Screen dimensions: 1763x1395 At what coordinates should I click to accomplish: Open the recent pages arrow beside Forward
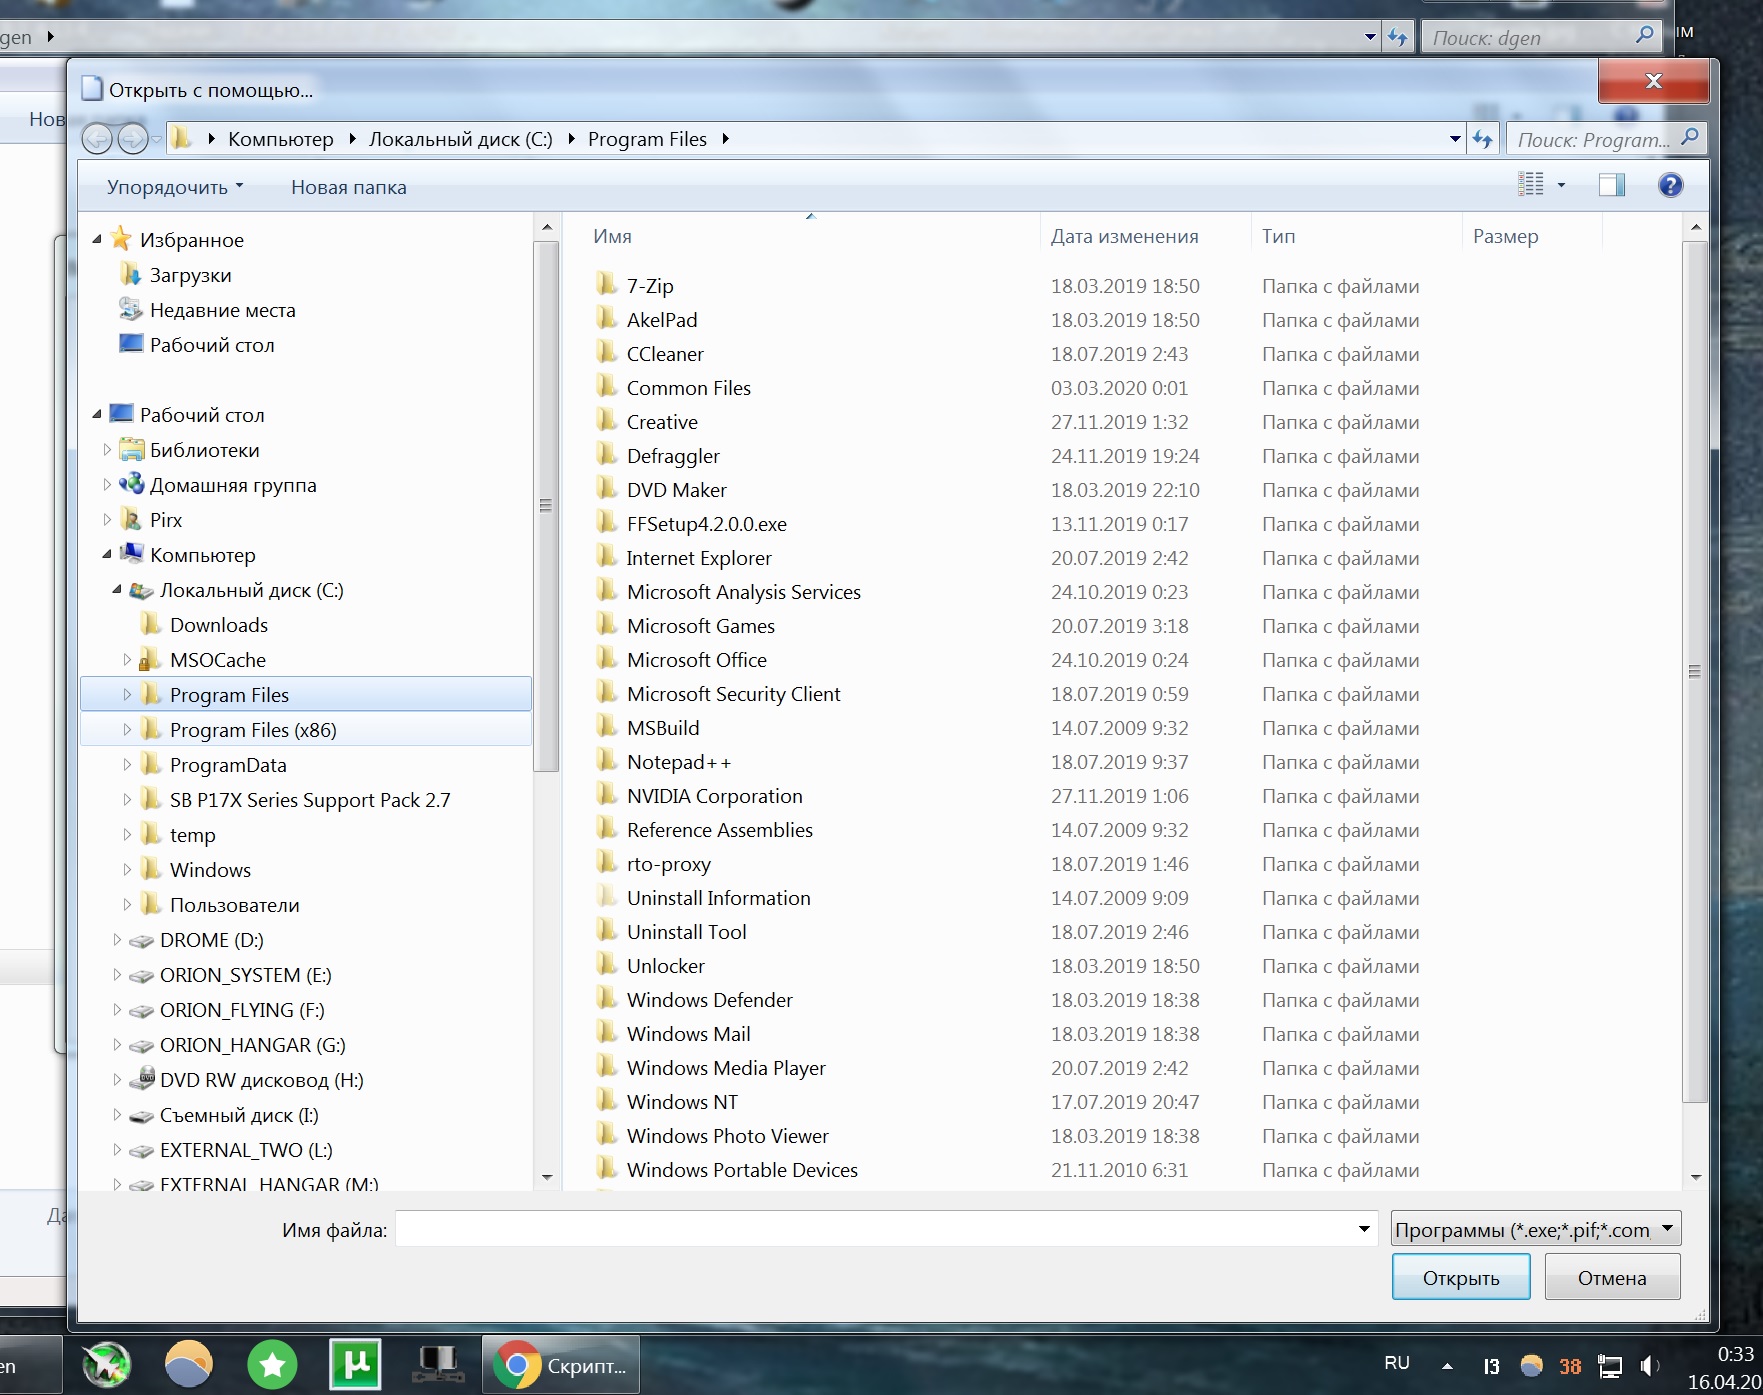click(x=156, y=139)
